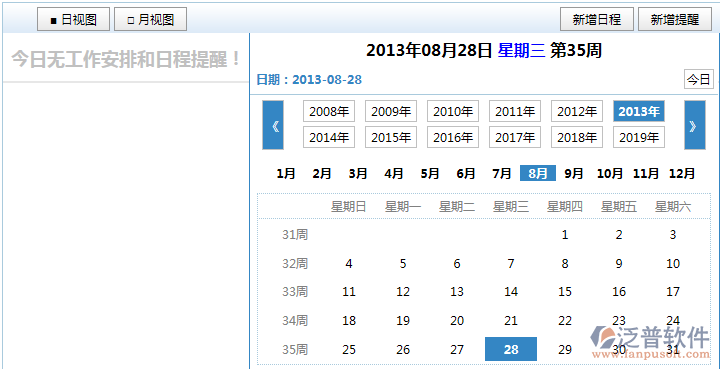The width and height of the screenshot is (720, 370).
Task: Switch to 日视图 day view
Action: pyautogui.click(x=73, y=19)
